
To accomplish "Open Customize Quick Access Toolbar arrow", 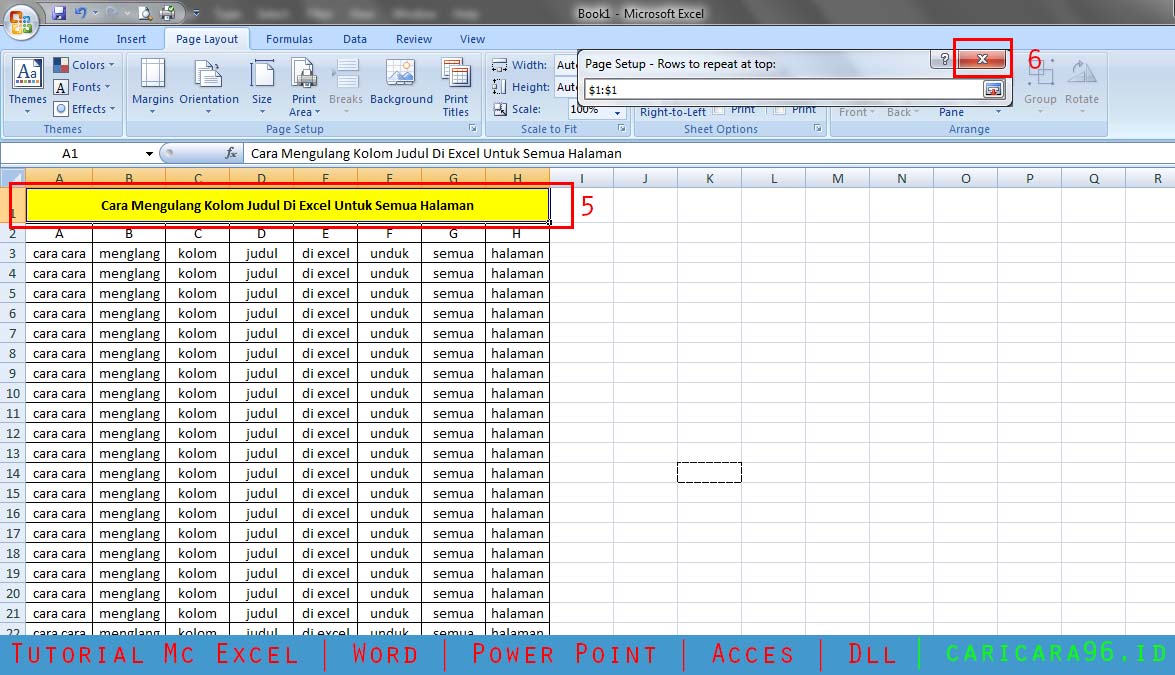I will pos(196,13).
